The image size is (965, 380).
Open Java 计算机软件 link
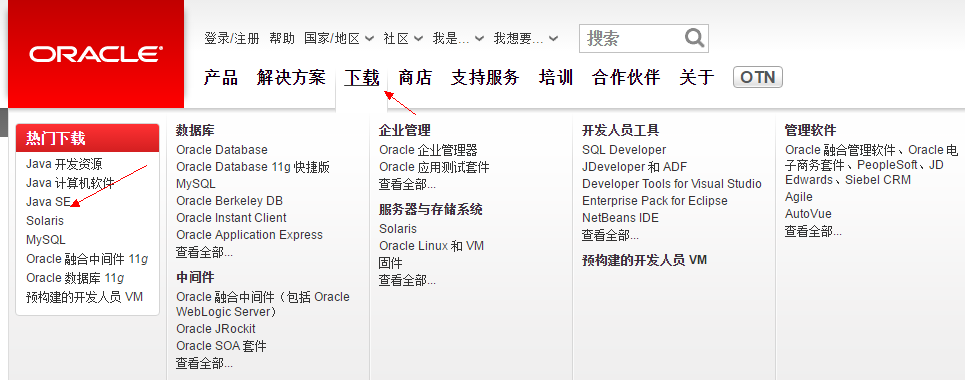(70, 183)
